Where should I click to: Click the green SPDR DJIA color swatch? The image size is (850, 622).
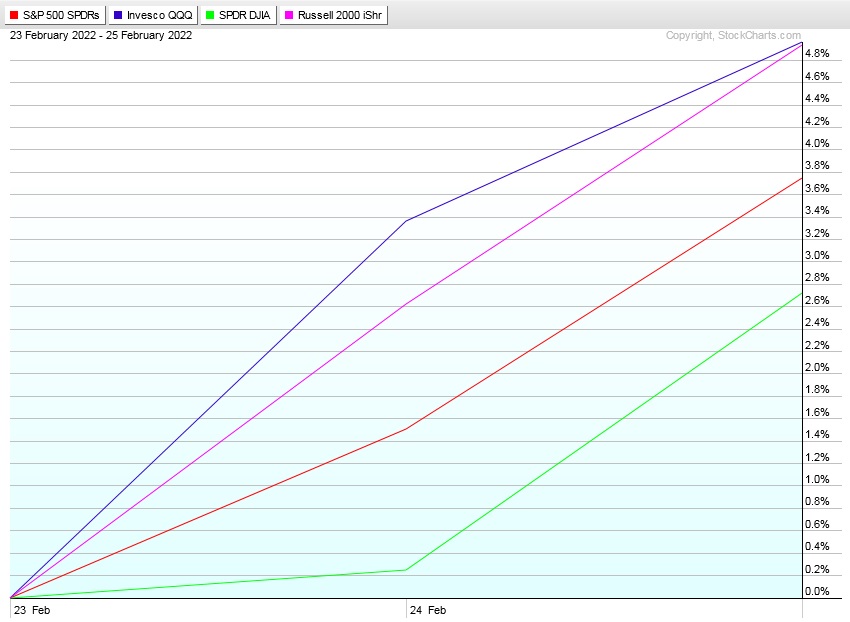(x=210, y=15)
